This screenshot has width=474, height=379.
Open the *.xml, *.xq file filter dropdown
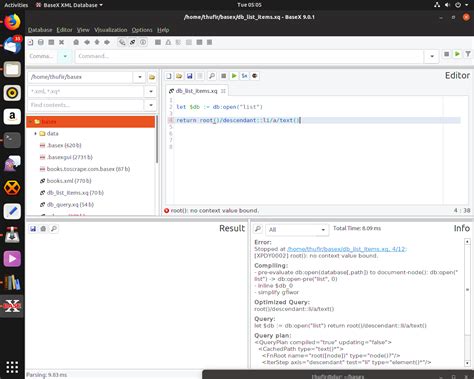[x=151, y=91]
